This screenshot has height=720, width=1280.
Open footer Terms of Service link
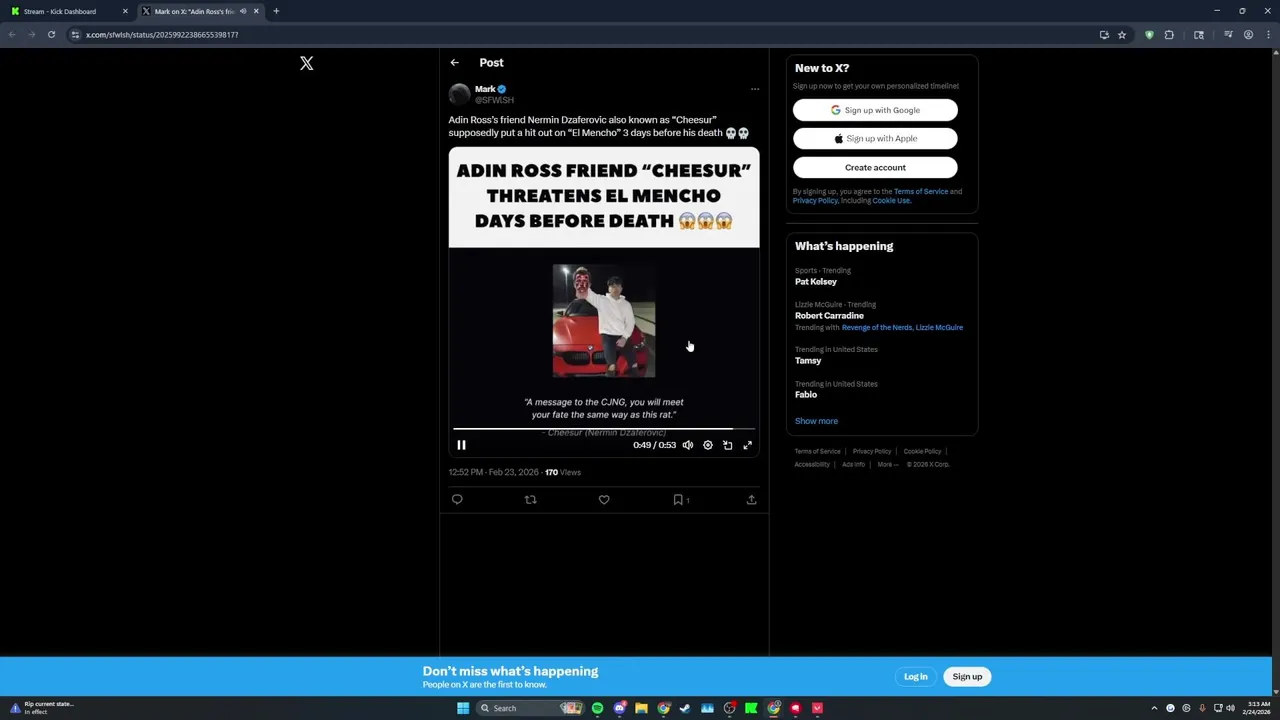tap(817, 452)
